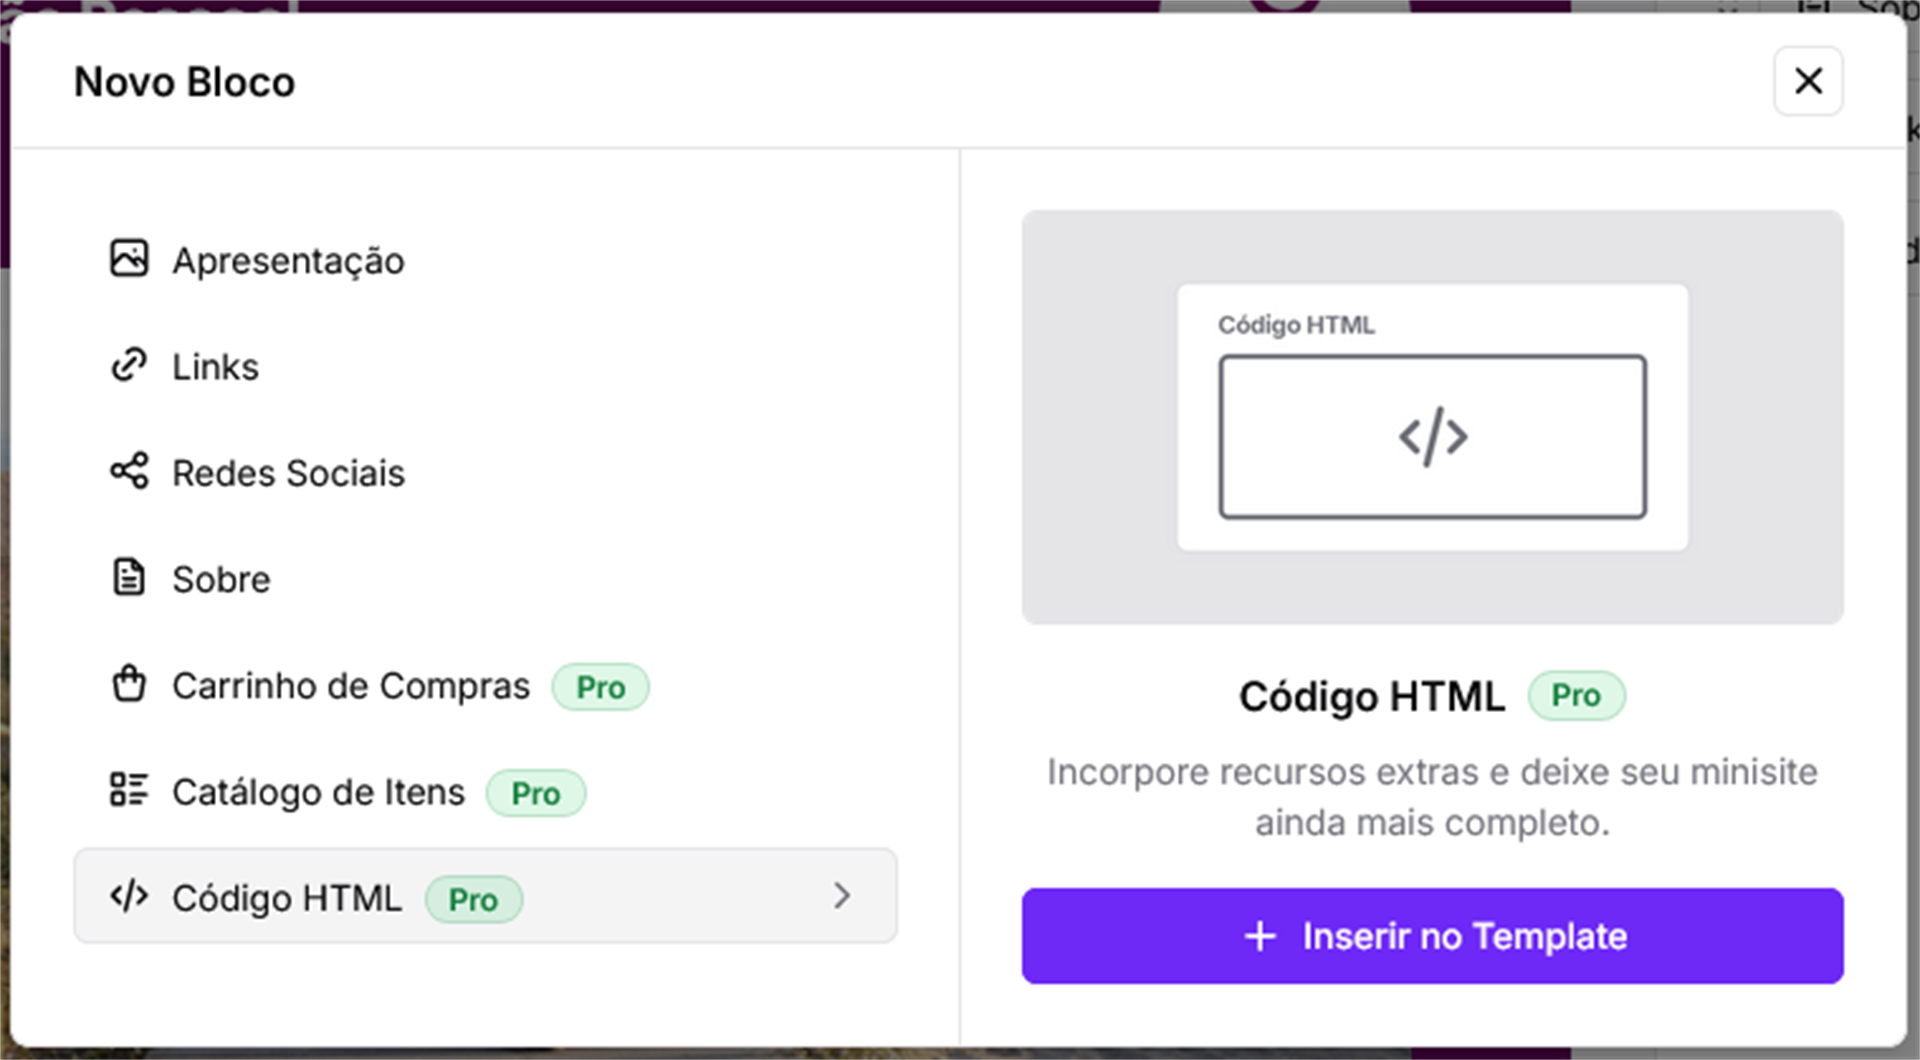Click the Pro badge beside Carrinho de Compras

600,688
